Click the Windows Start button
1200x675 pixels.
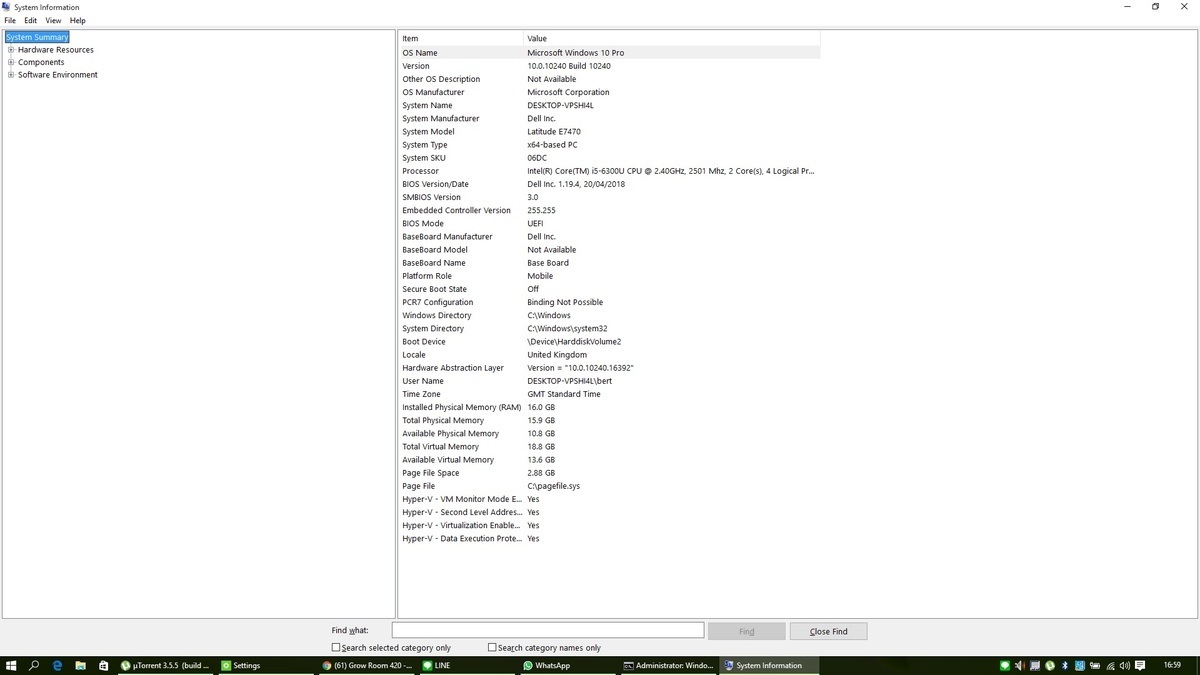11,665
